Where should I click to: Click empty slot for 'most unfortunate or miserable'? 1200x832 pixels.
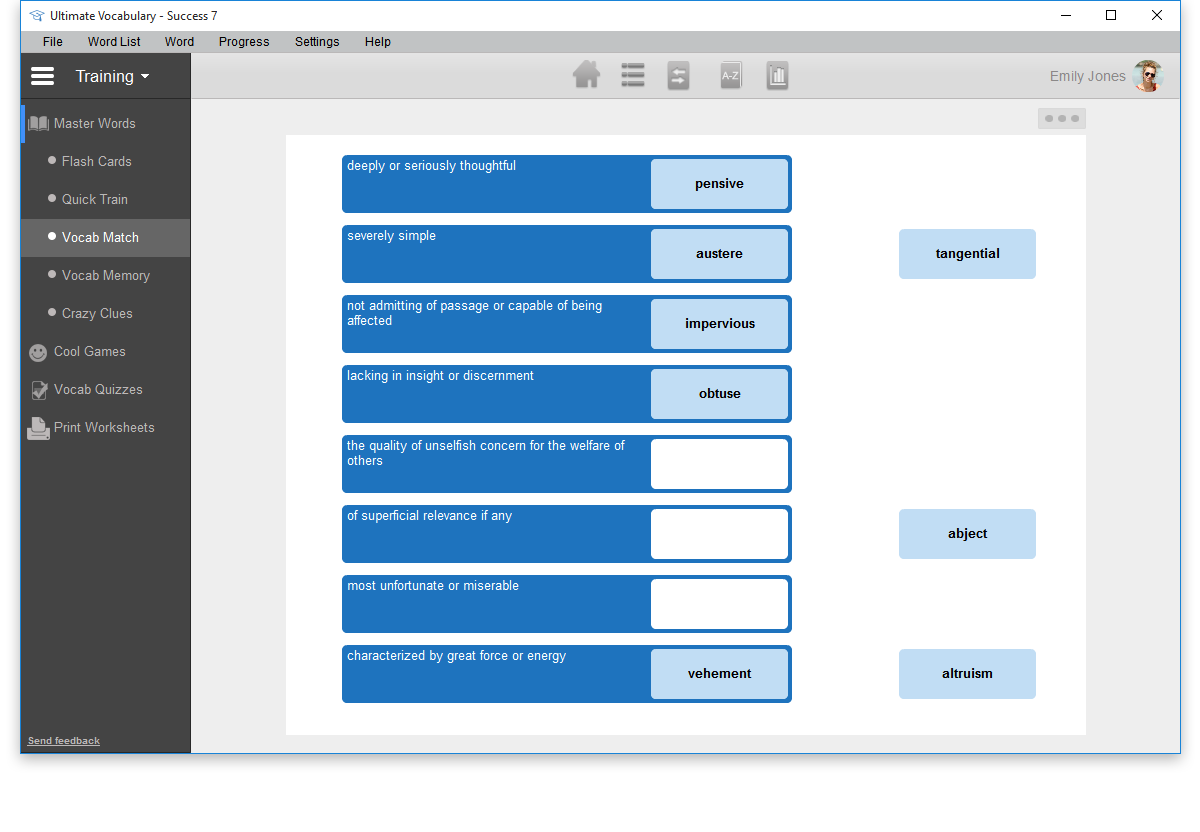(x=719, y=604)
